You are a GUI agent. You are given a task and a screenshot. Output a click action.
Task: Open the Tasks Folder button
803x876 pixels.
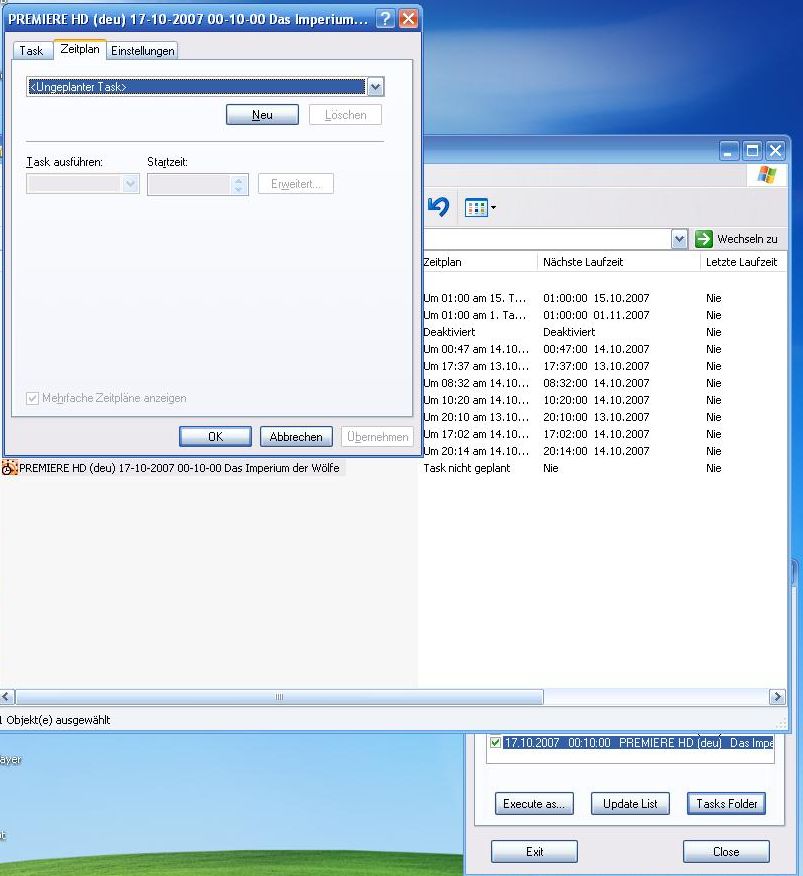click(726, 803)
